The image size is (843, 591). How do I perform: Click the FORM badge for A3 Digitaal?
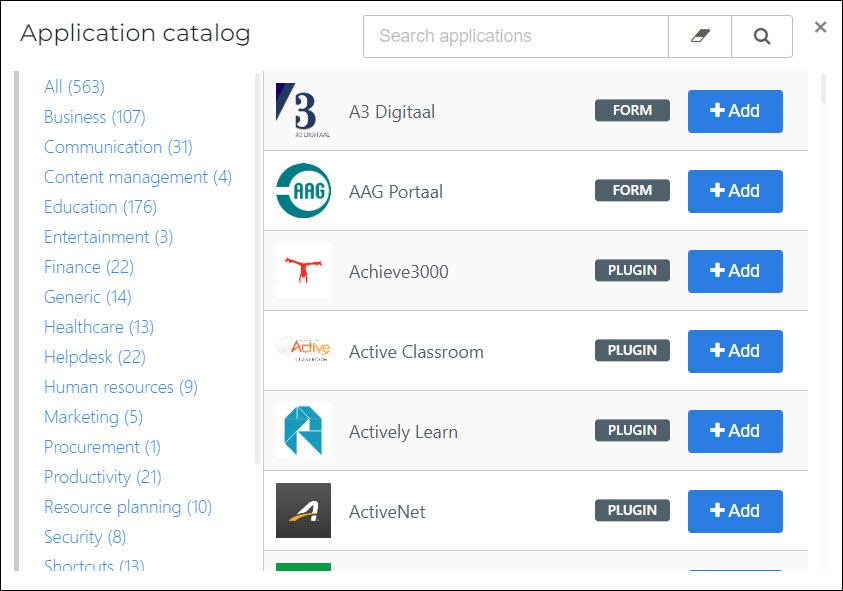[x=632, y=110]
